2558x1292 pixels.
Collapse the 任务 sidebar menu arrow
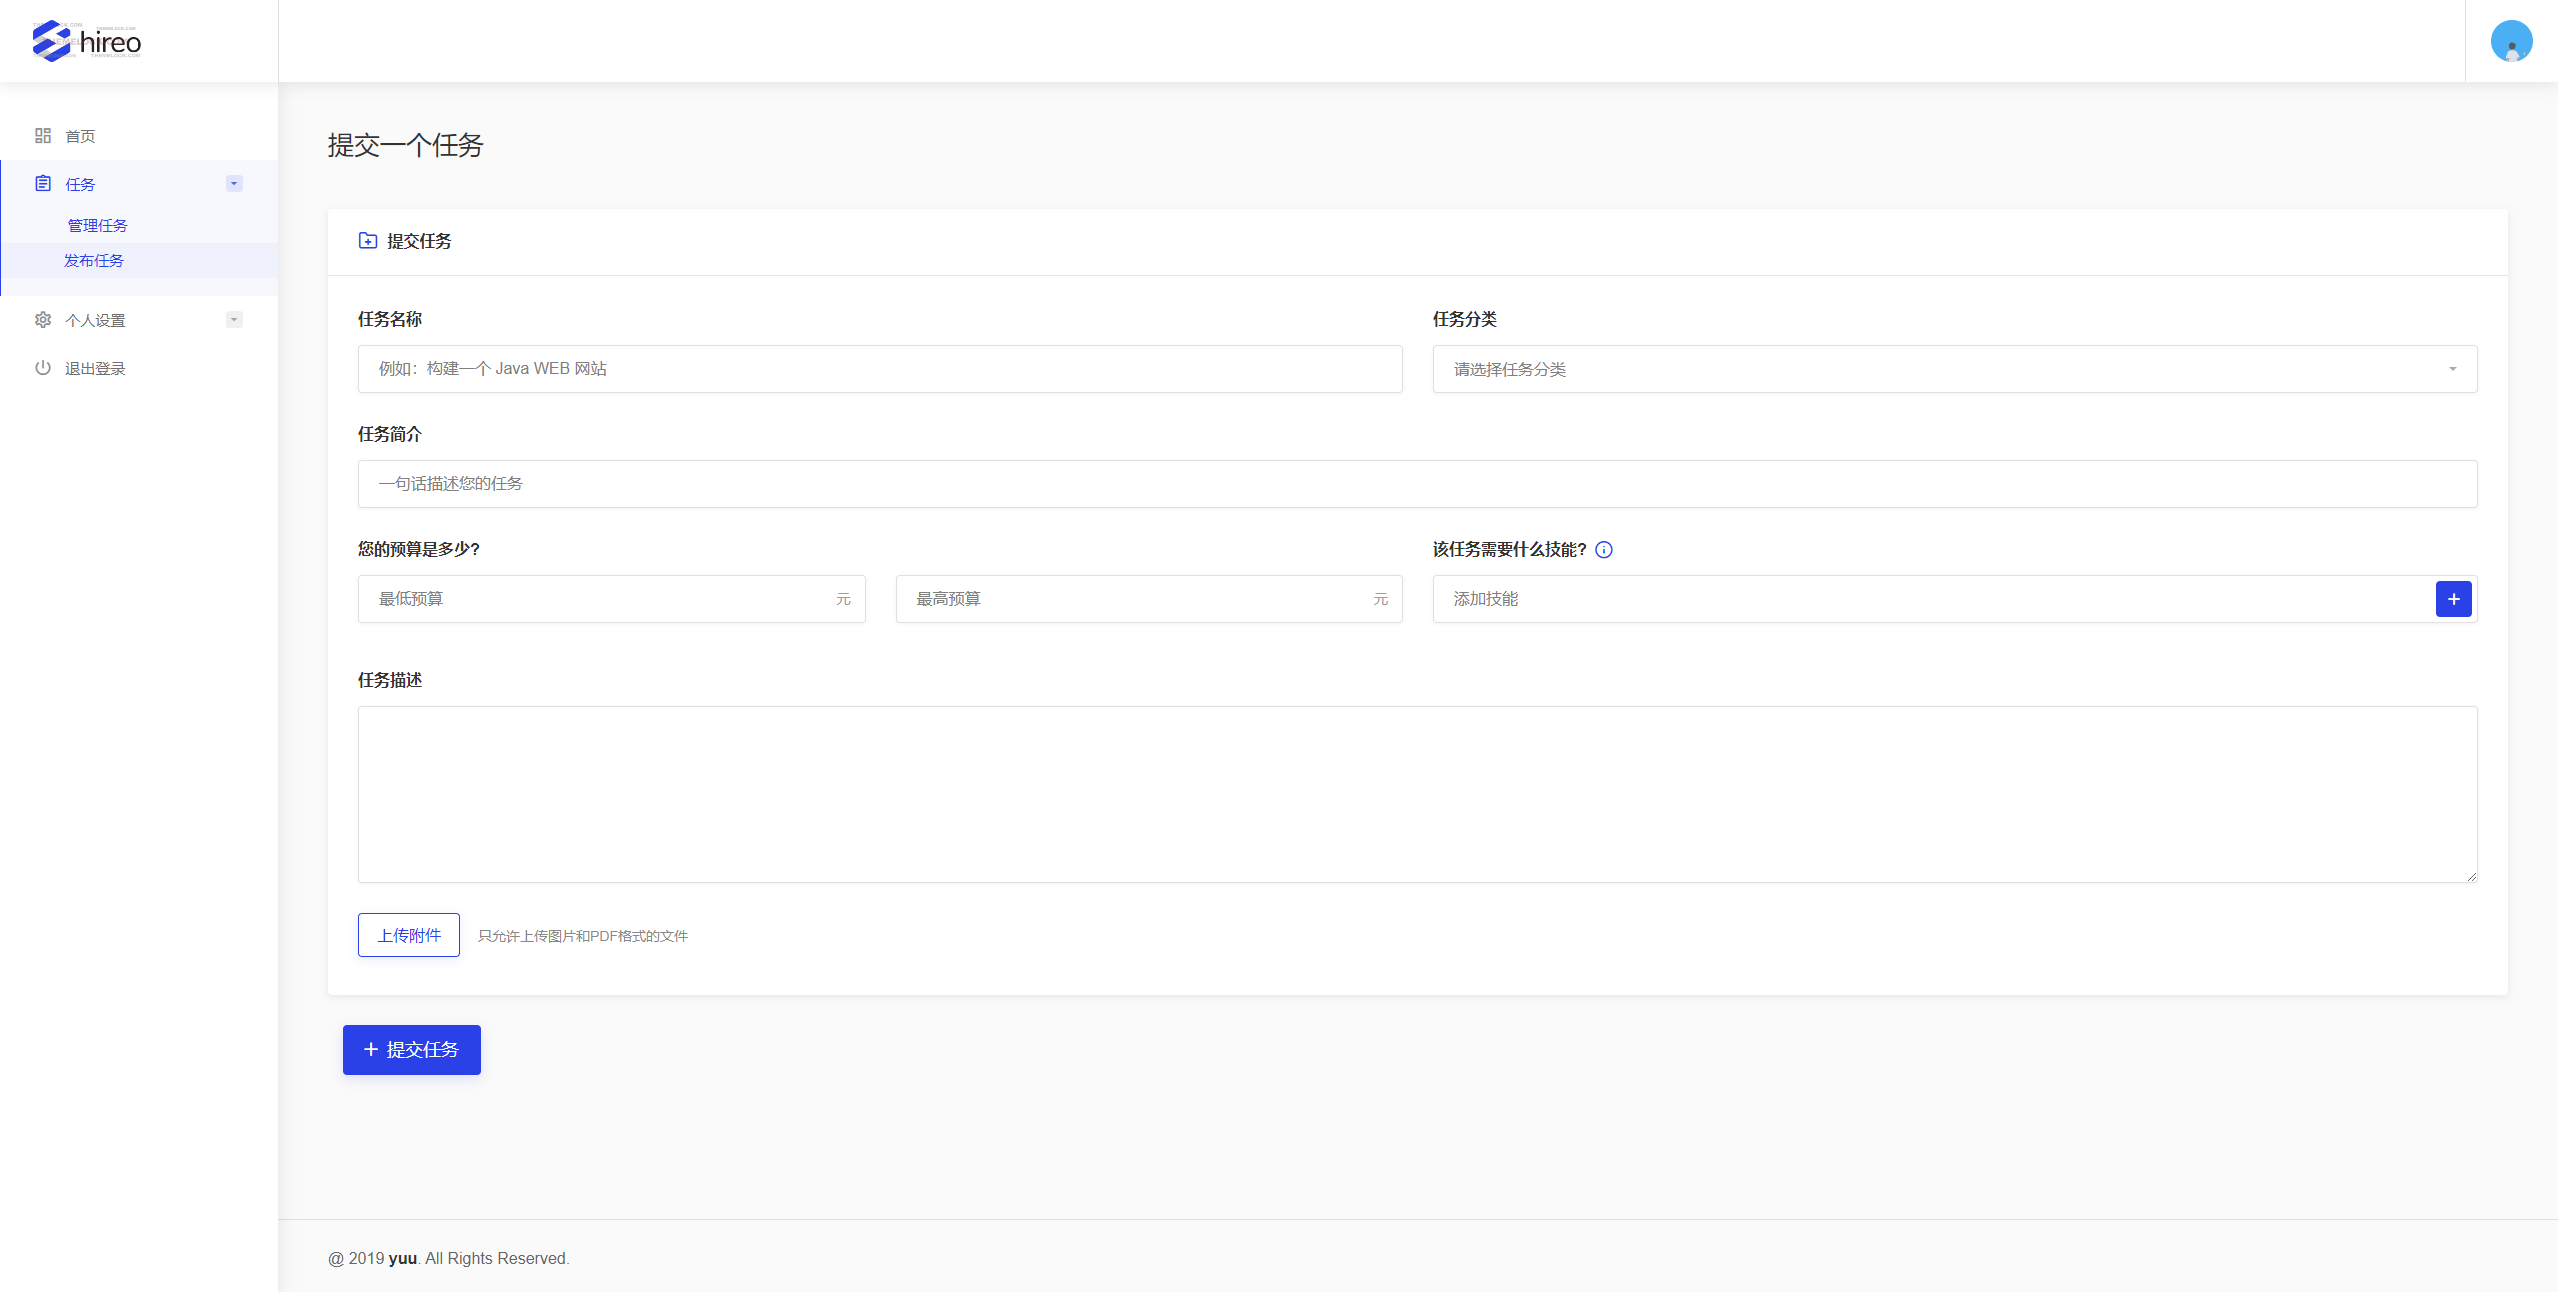(x=234, y=184)
